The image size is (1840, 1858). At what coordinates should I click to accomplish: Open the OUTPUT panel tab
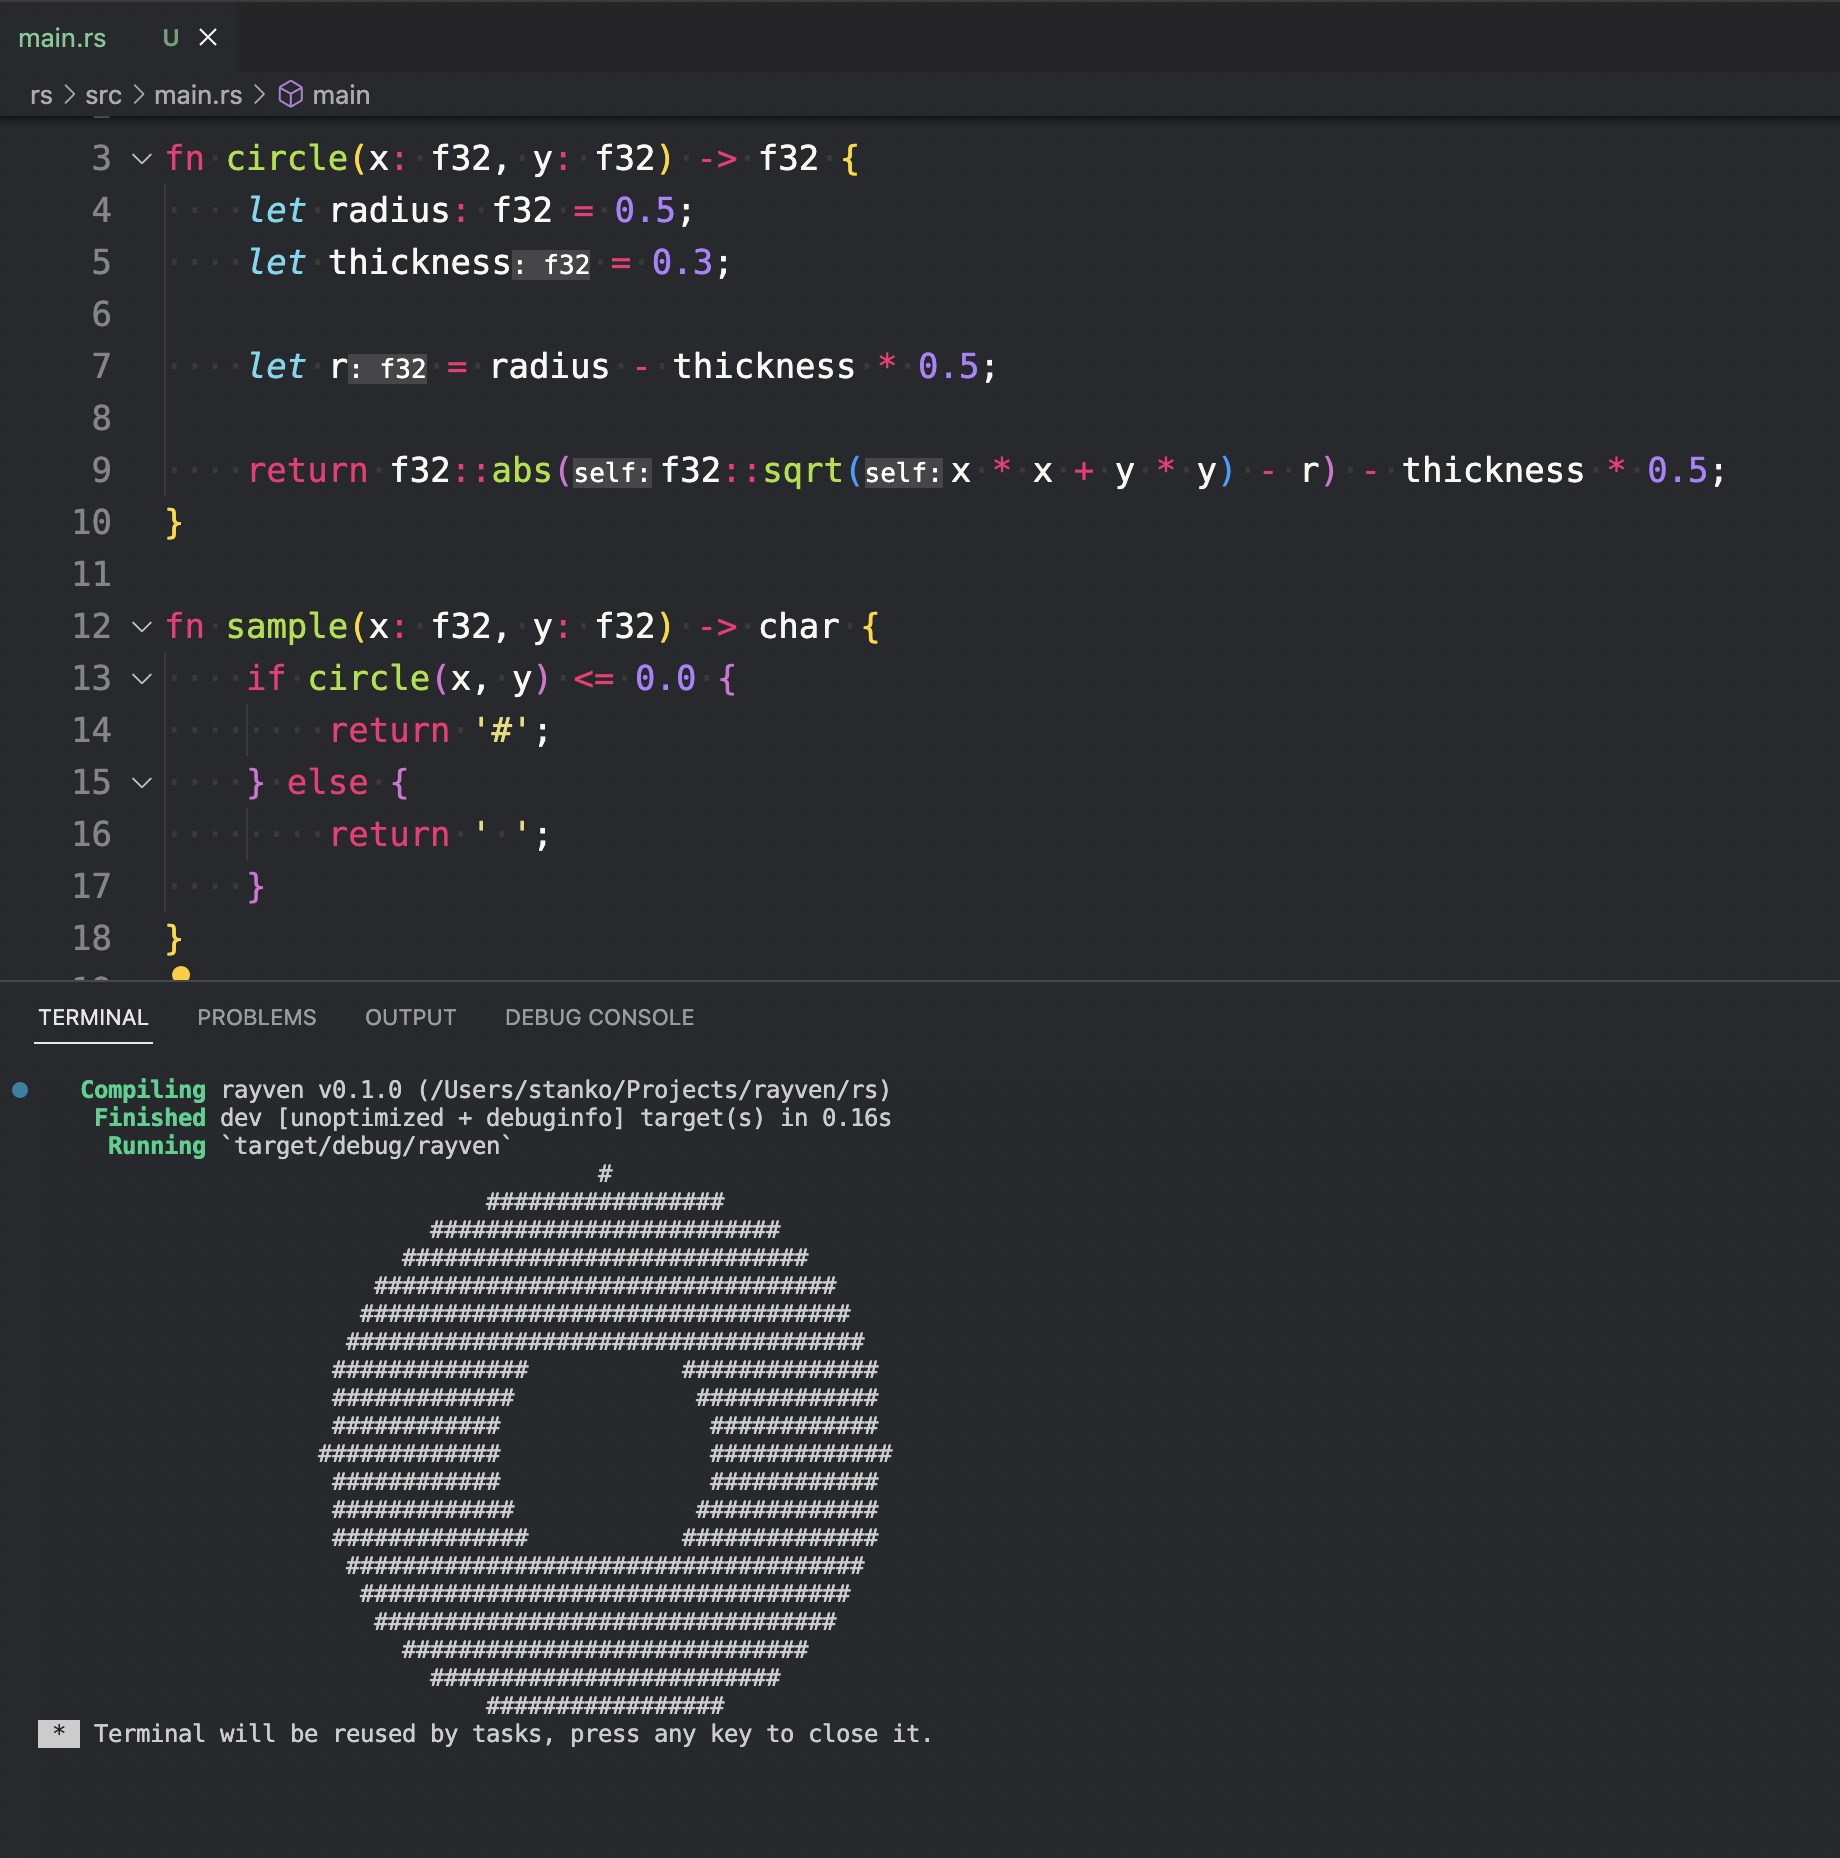[410, 1017]
